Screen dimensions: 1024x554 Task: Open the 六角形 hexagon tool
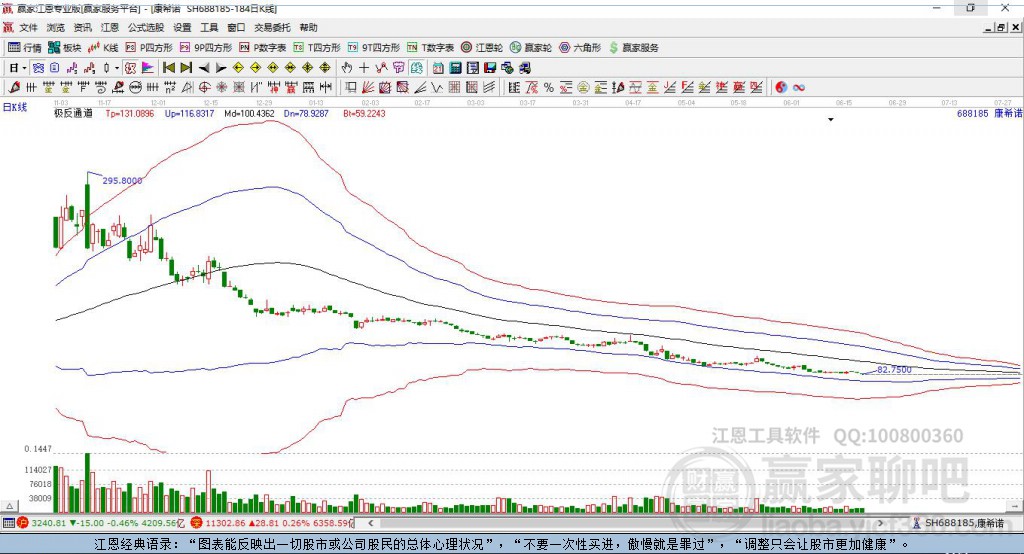tap(580, 48)
